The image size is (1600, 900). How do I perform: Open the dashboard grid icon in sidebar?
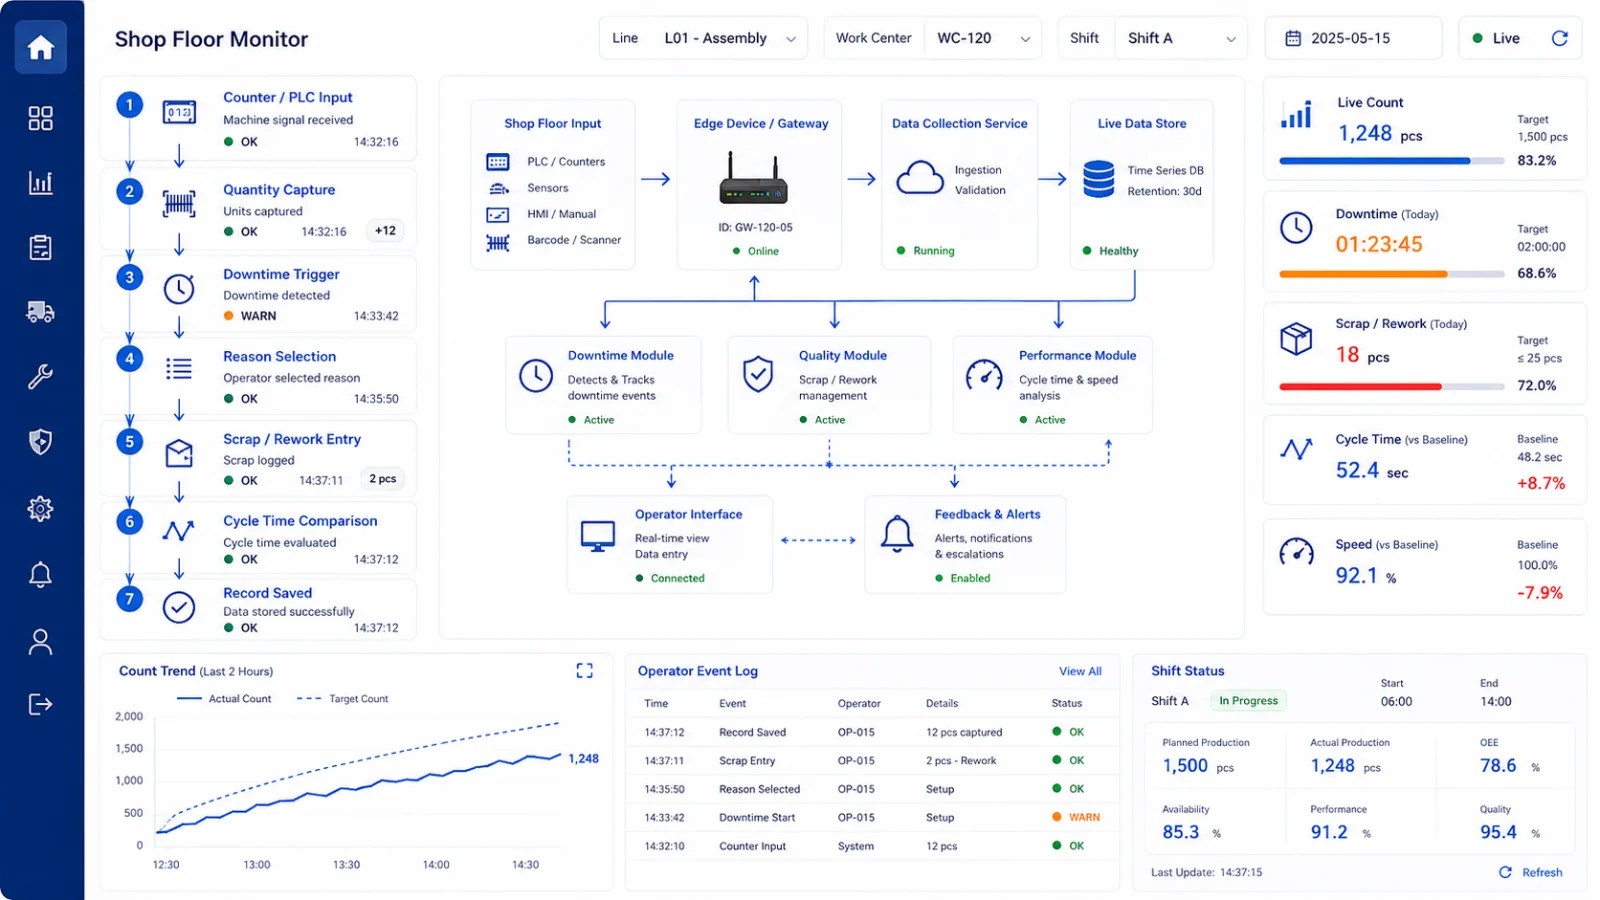pos(40,119)
